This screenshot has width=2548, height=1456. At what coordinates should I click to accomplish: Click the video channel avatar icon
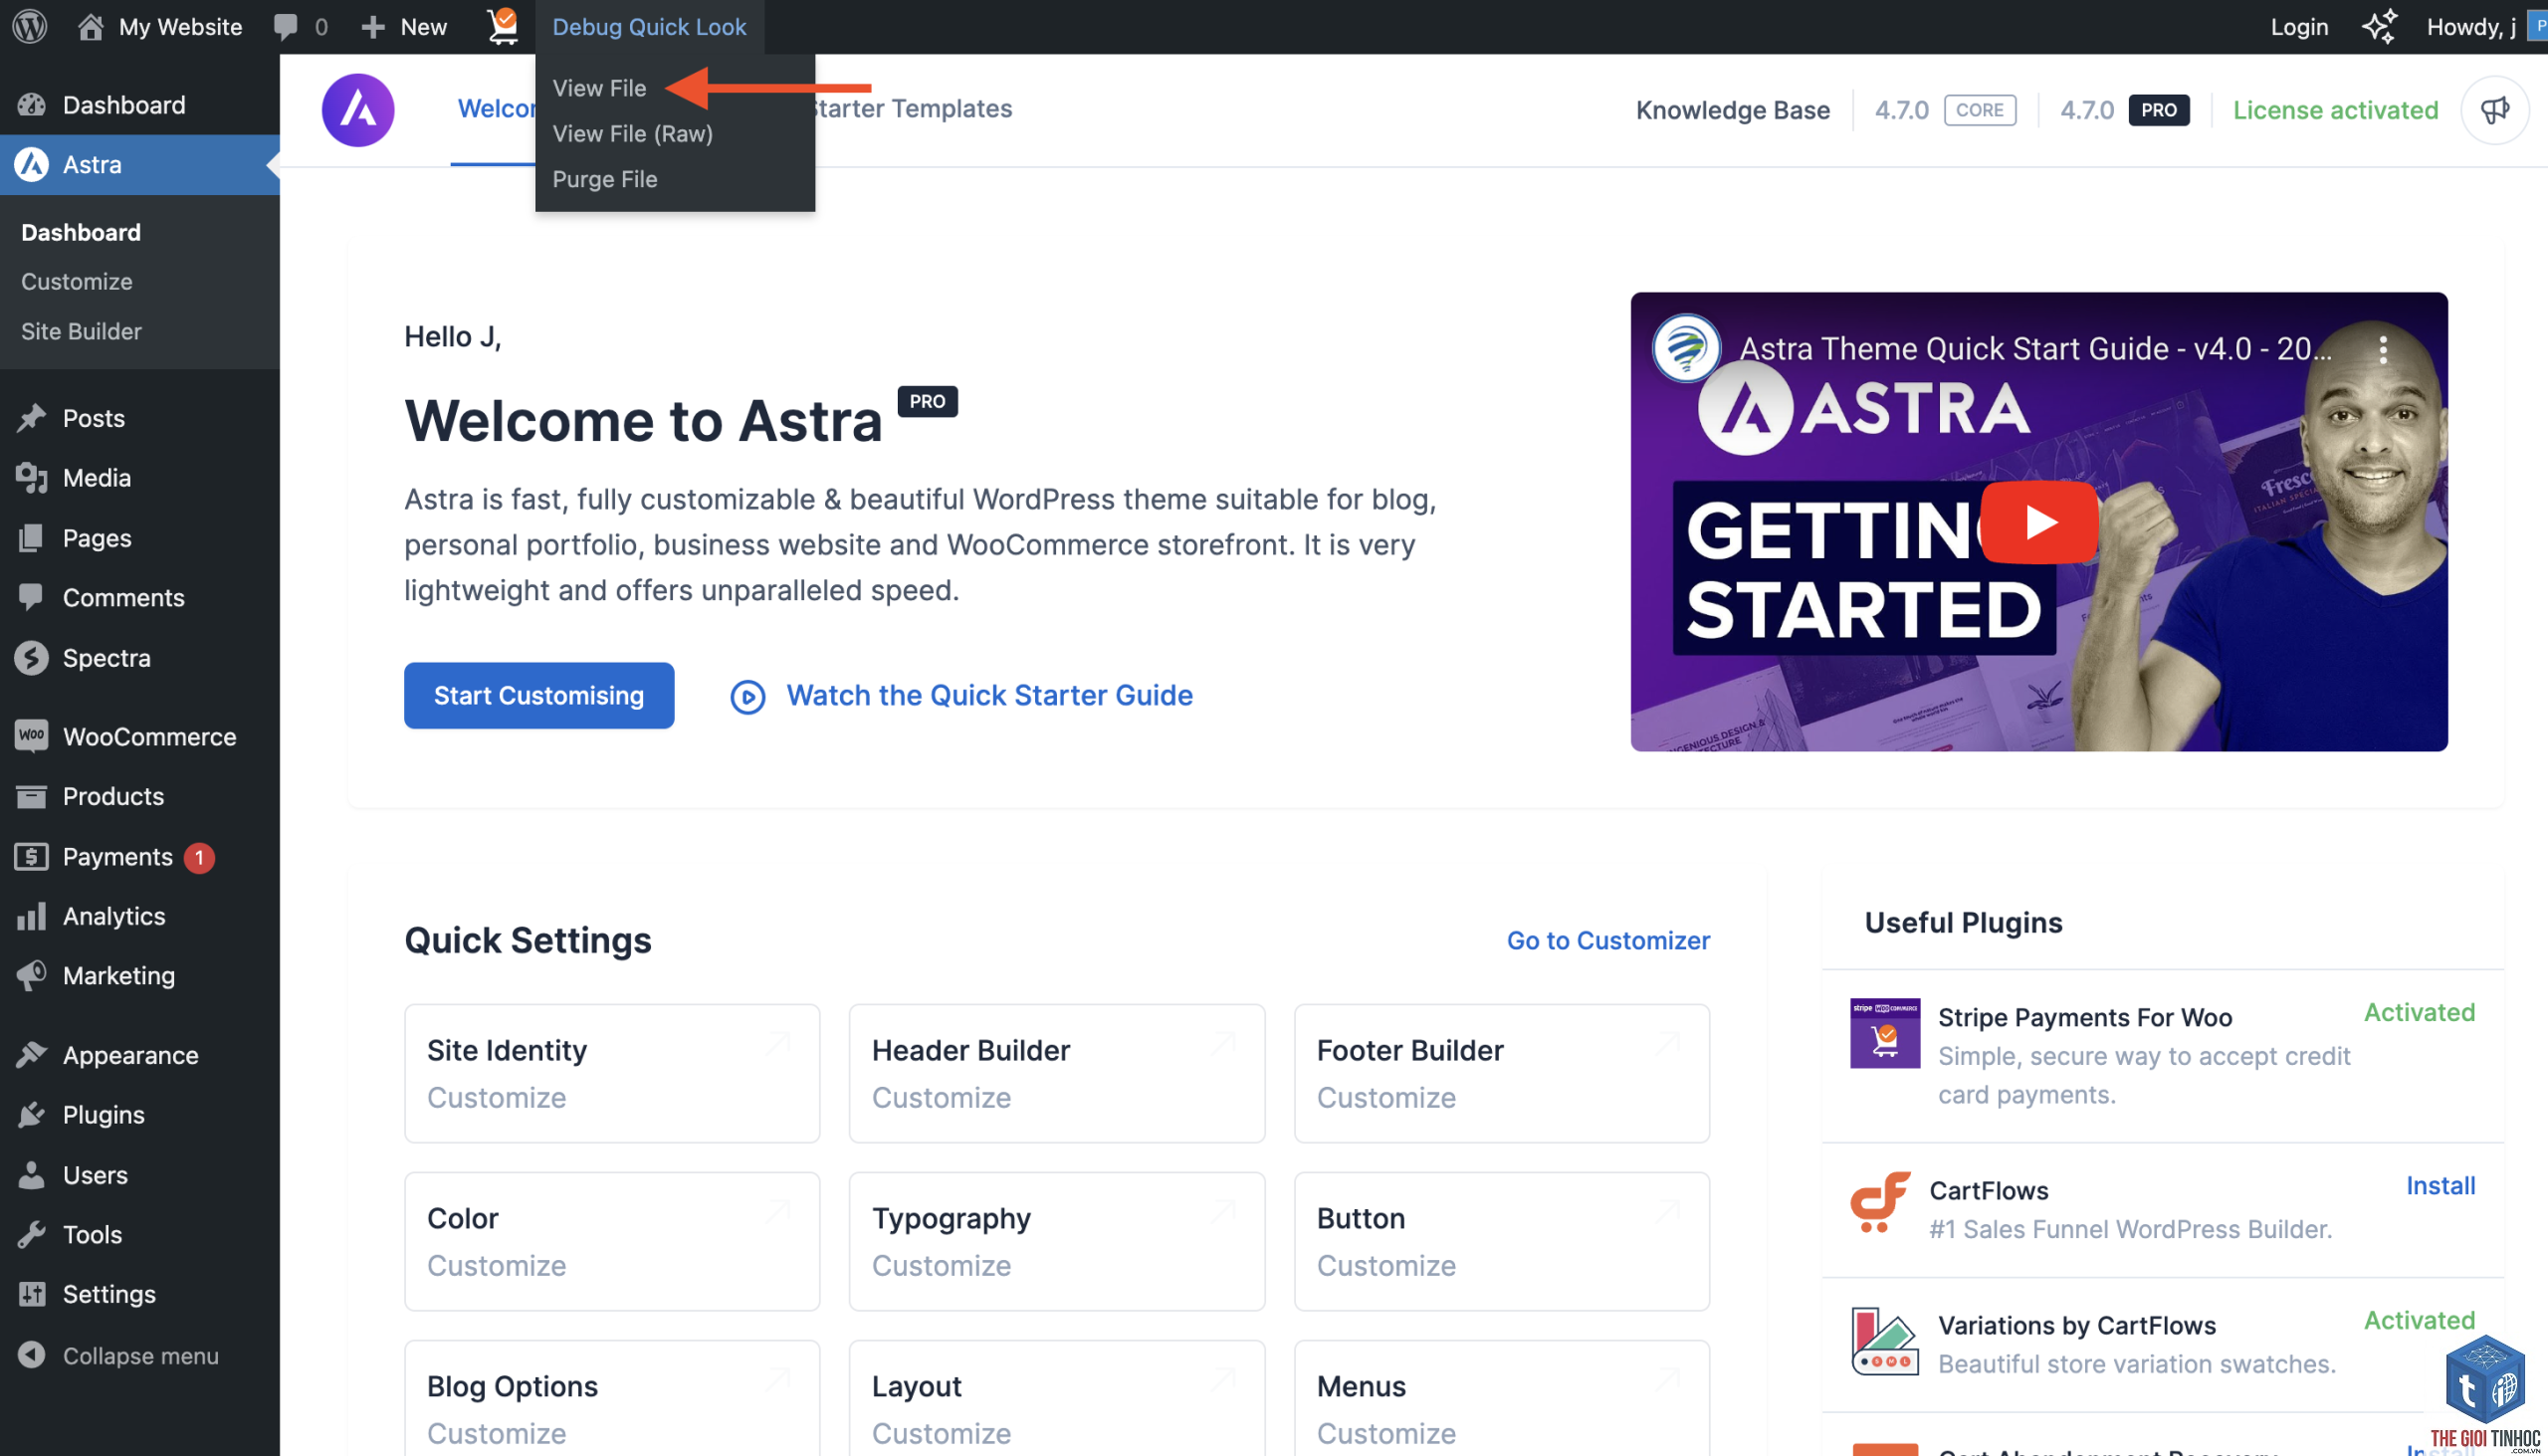coord(1686,349)
